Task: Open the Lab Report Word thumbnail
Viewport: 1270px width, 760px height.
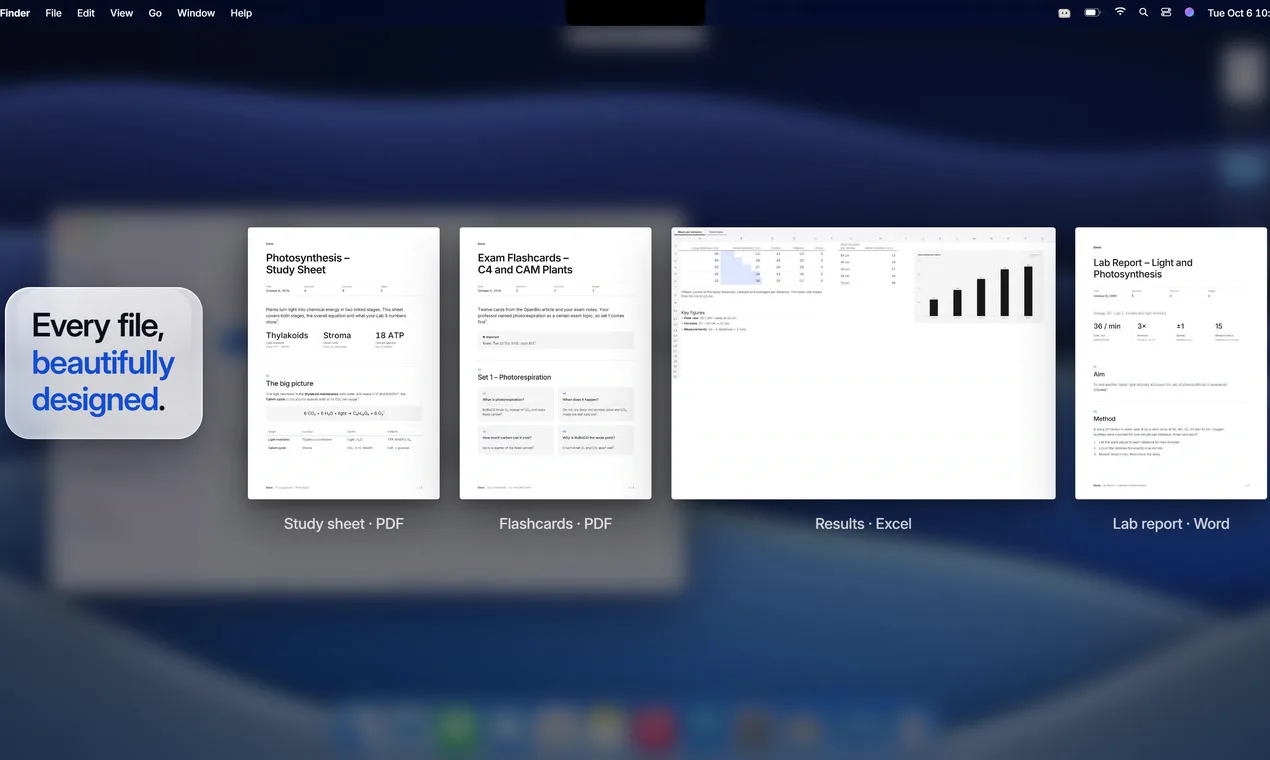Action: point(1171,363)
